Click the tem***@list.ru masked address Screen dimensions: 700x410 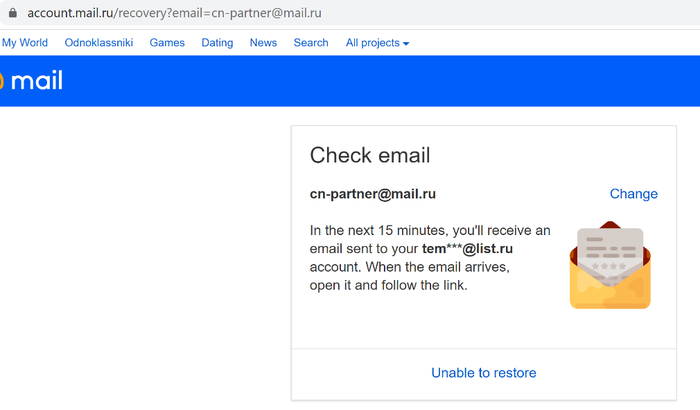(x=467, y=249)
